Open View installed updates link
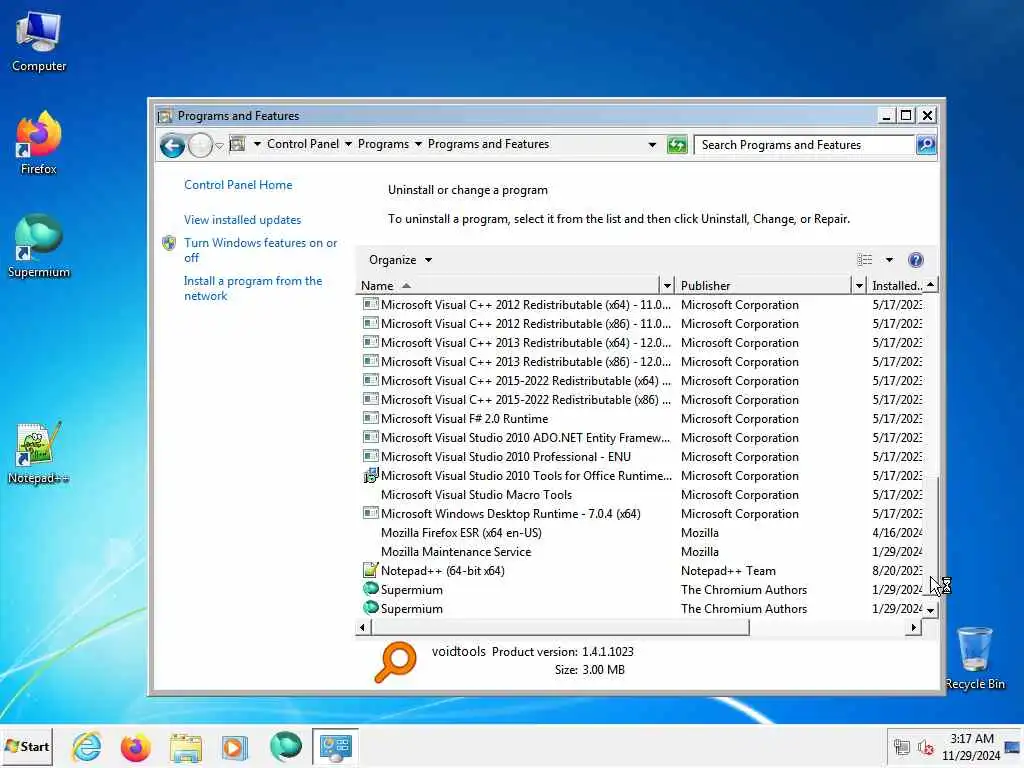The width and height of the screenshot is (1024, 768). tap(242, 220)
